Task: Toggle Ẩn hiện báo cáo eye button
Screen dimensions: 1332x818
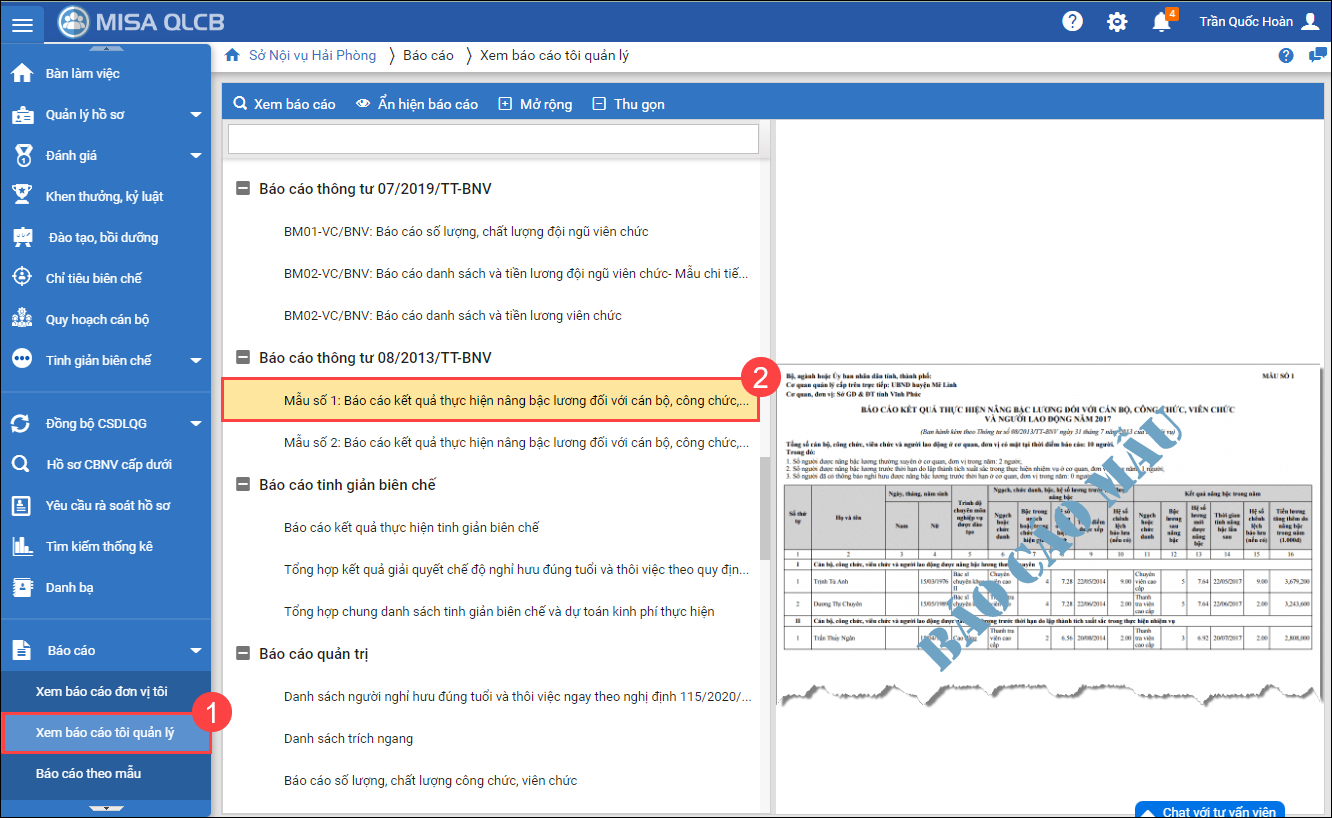Action: (417, 104)
